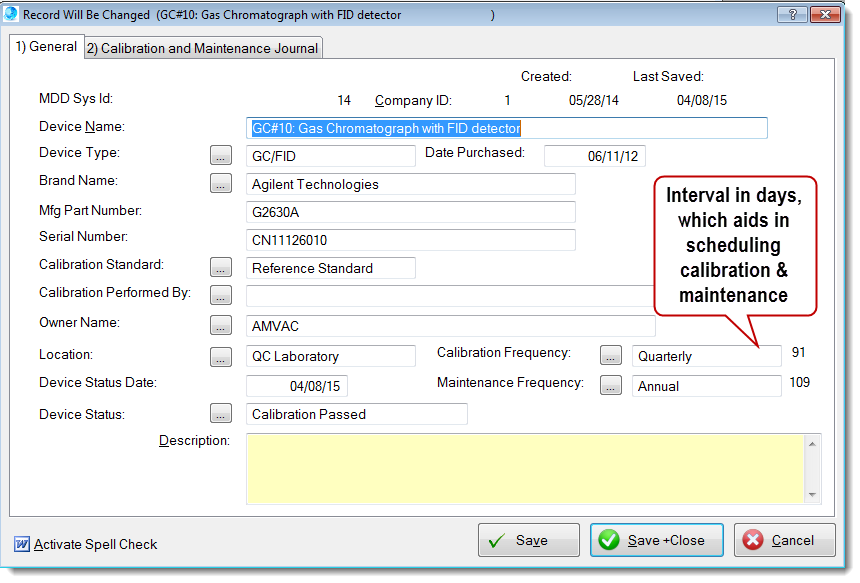Click the Save +Close button
The height and width of the screenshot is (583, 860).
coord(658,540)
